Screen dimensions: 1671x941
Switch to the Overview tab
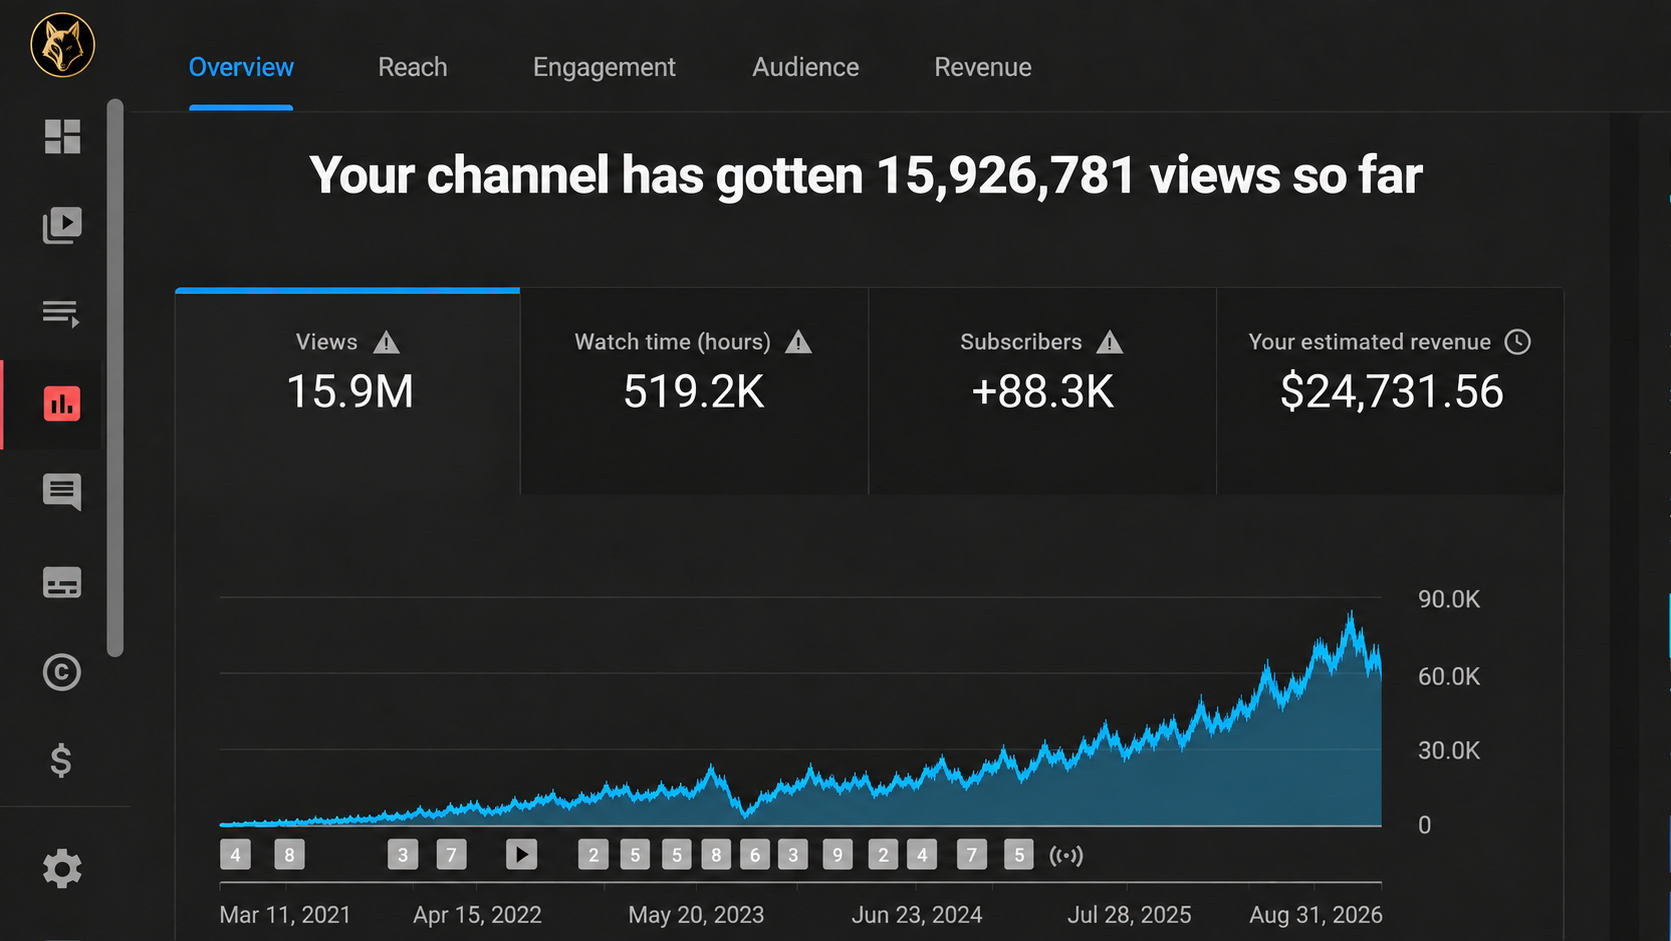tap(241, 67)
